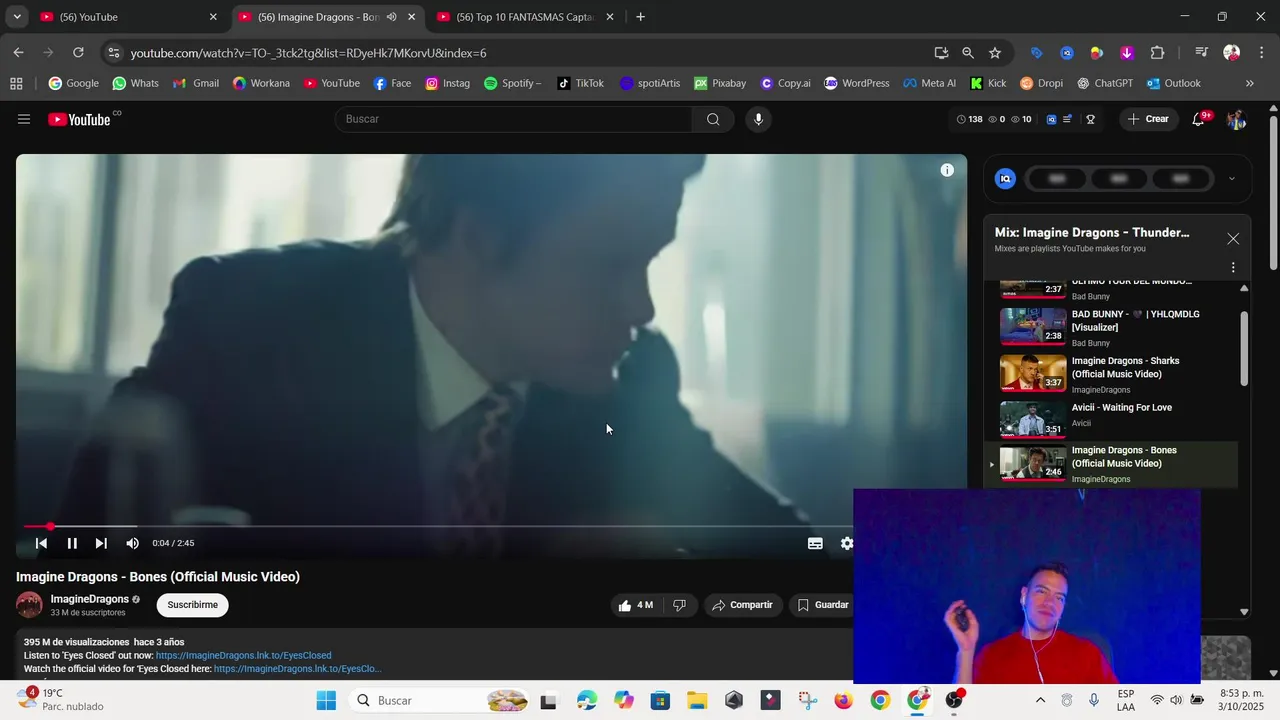The height and width of the screenshot is (720, 1280).
Task: Reload the current page
Action: [x=78, y=53]
